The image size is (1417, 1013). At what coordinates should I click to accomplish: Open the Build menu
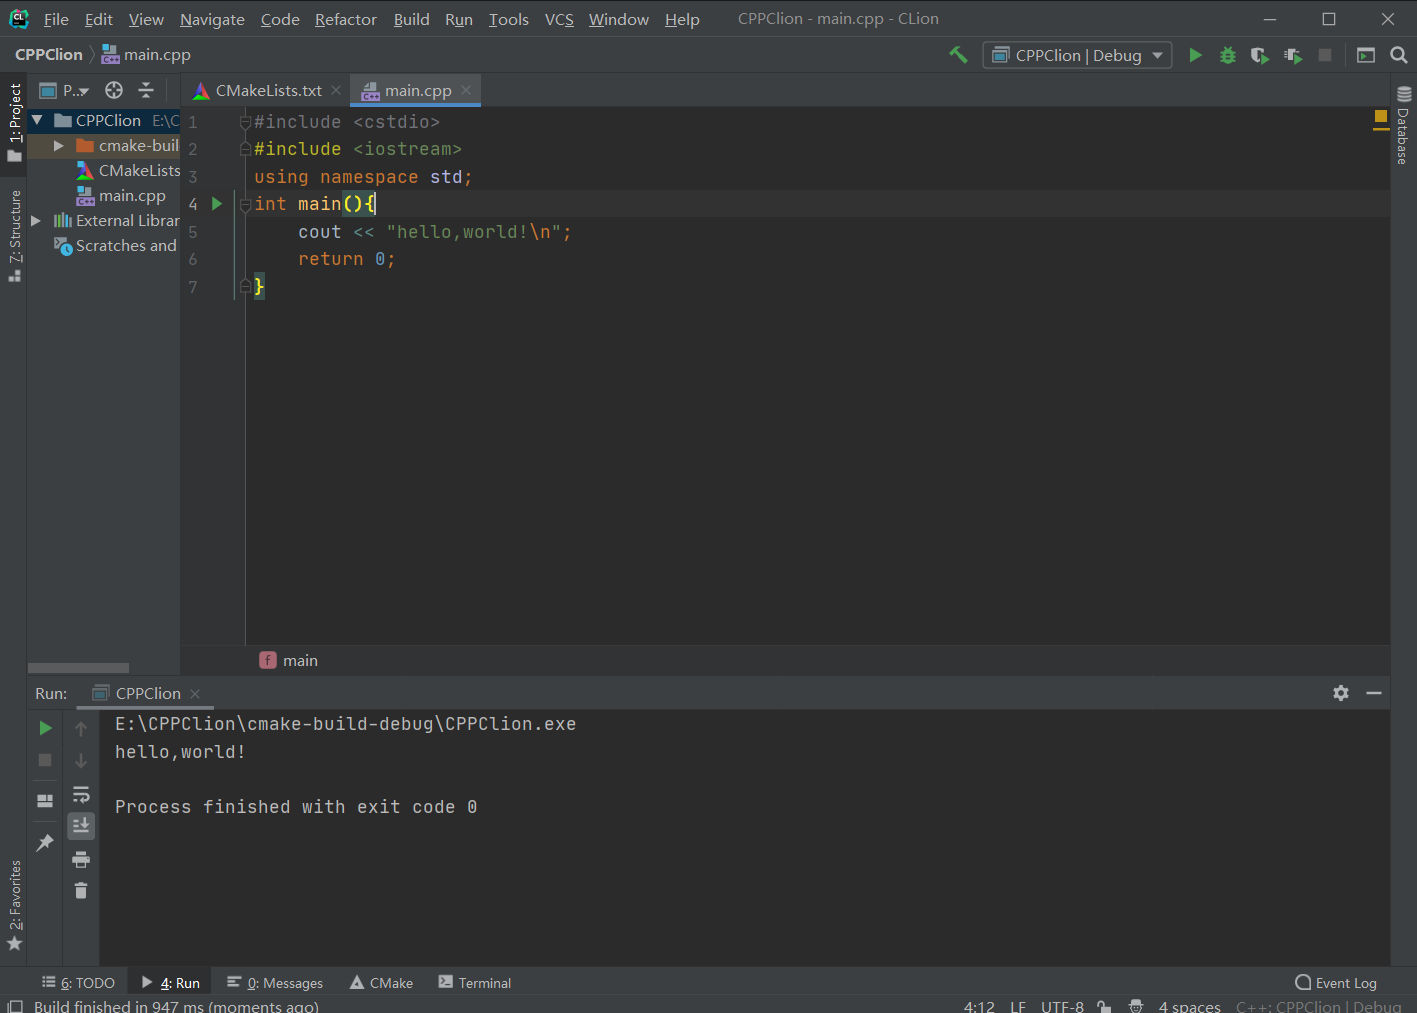pyautogui.click(x=411, y=19)
